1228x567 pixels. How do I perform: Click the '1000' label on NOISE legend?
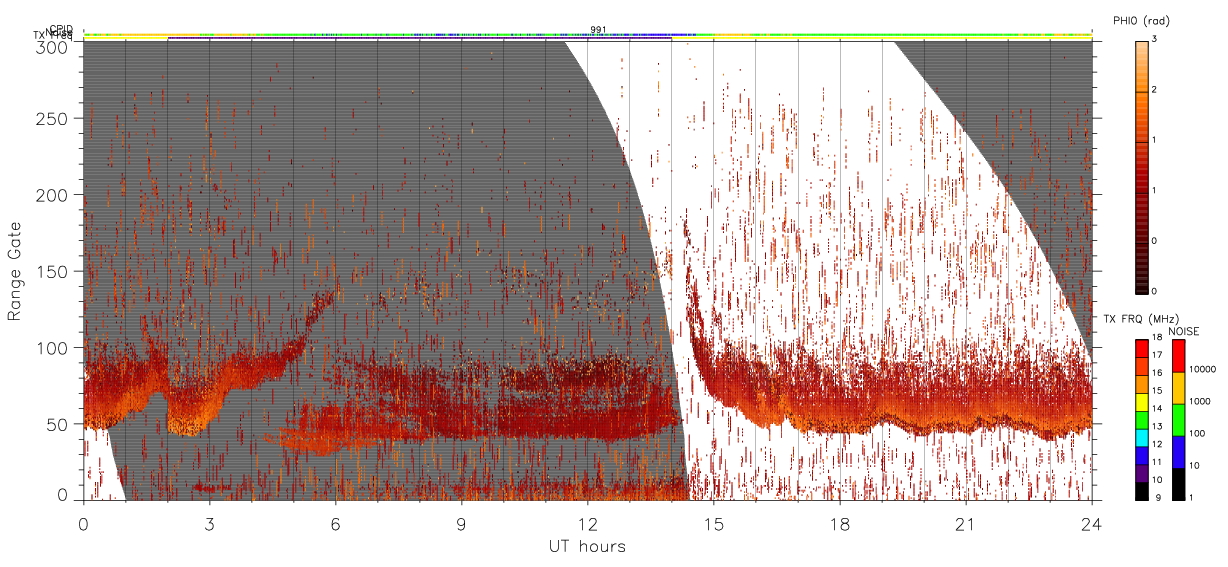(x=1200, y=400)
